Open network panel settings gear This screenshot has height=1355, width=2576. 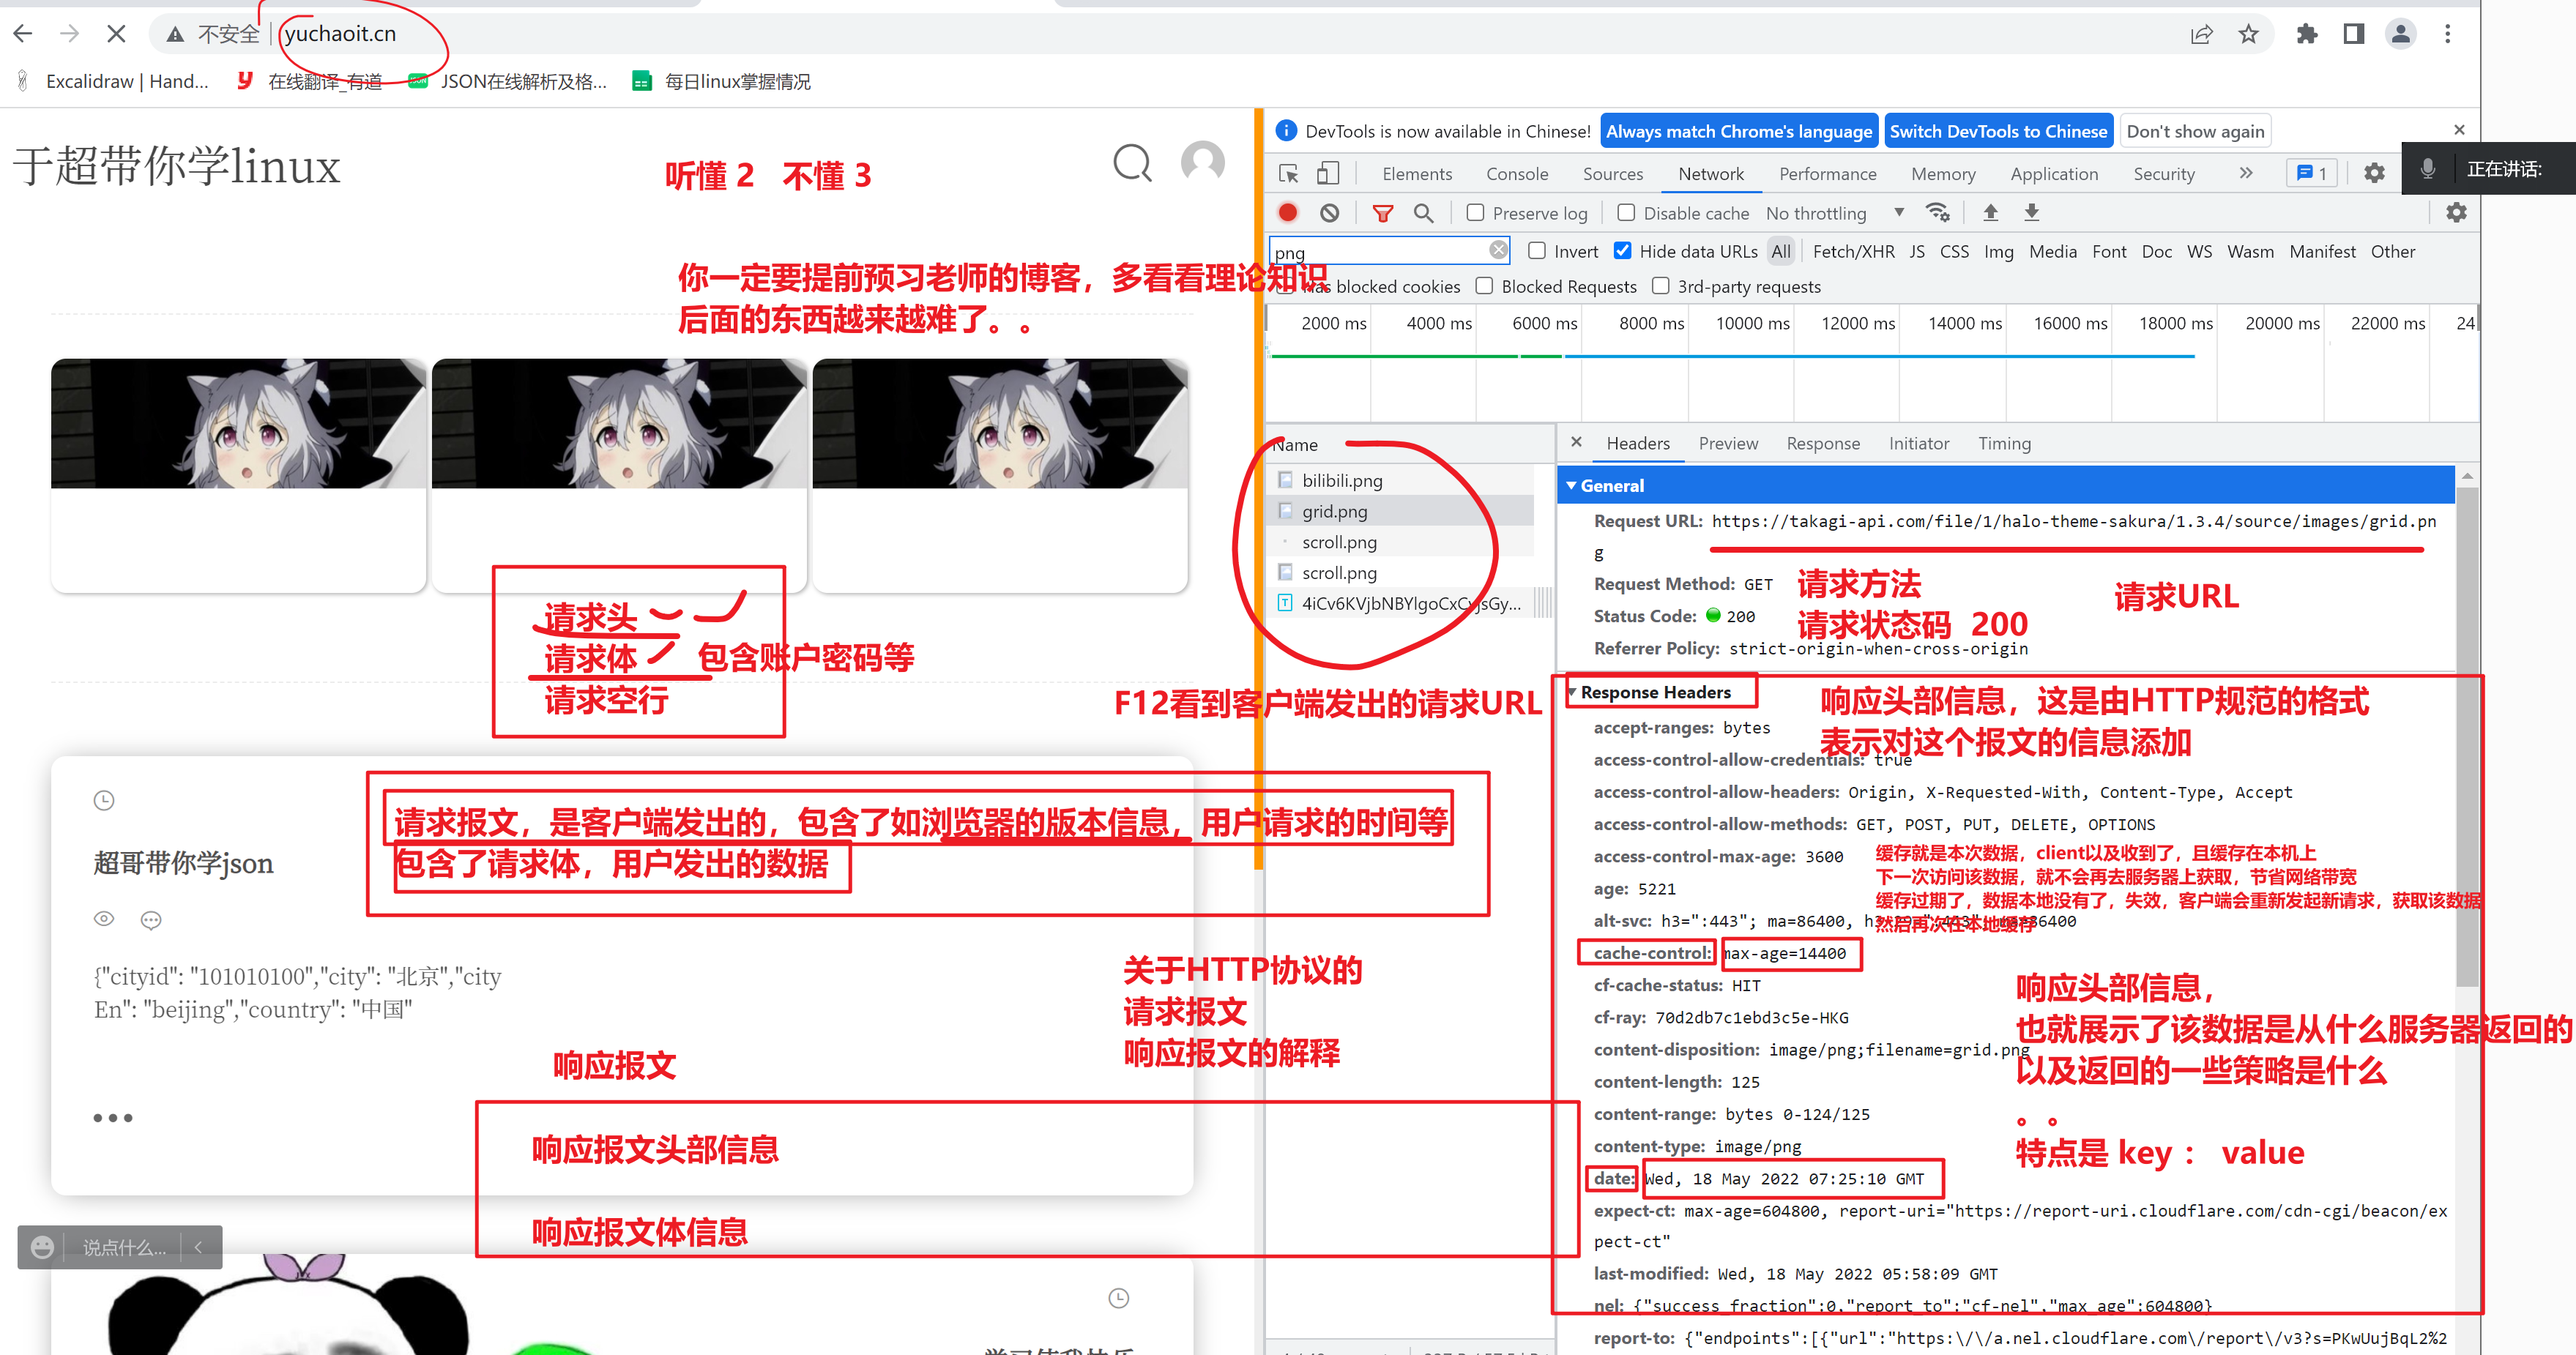coord(2457,213)
